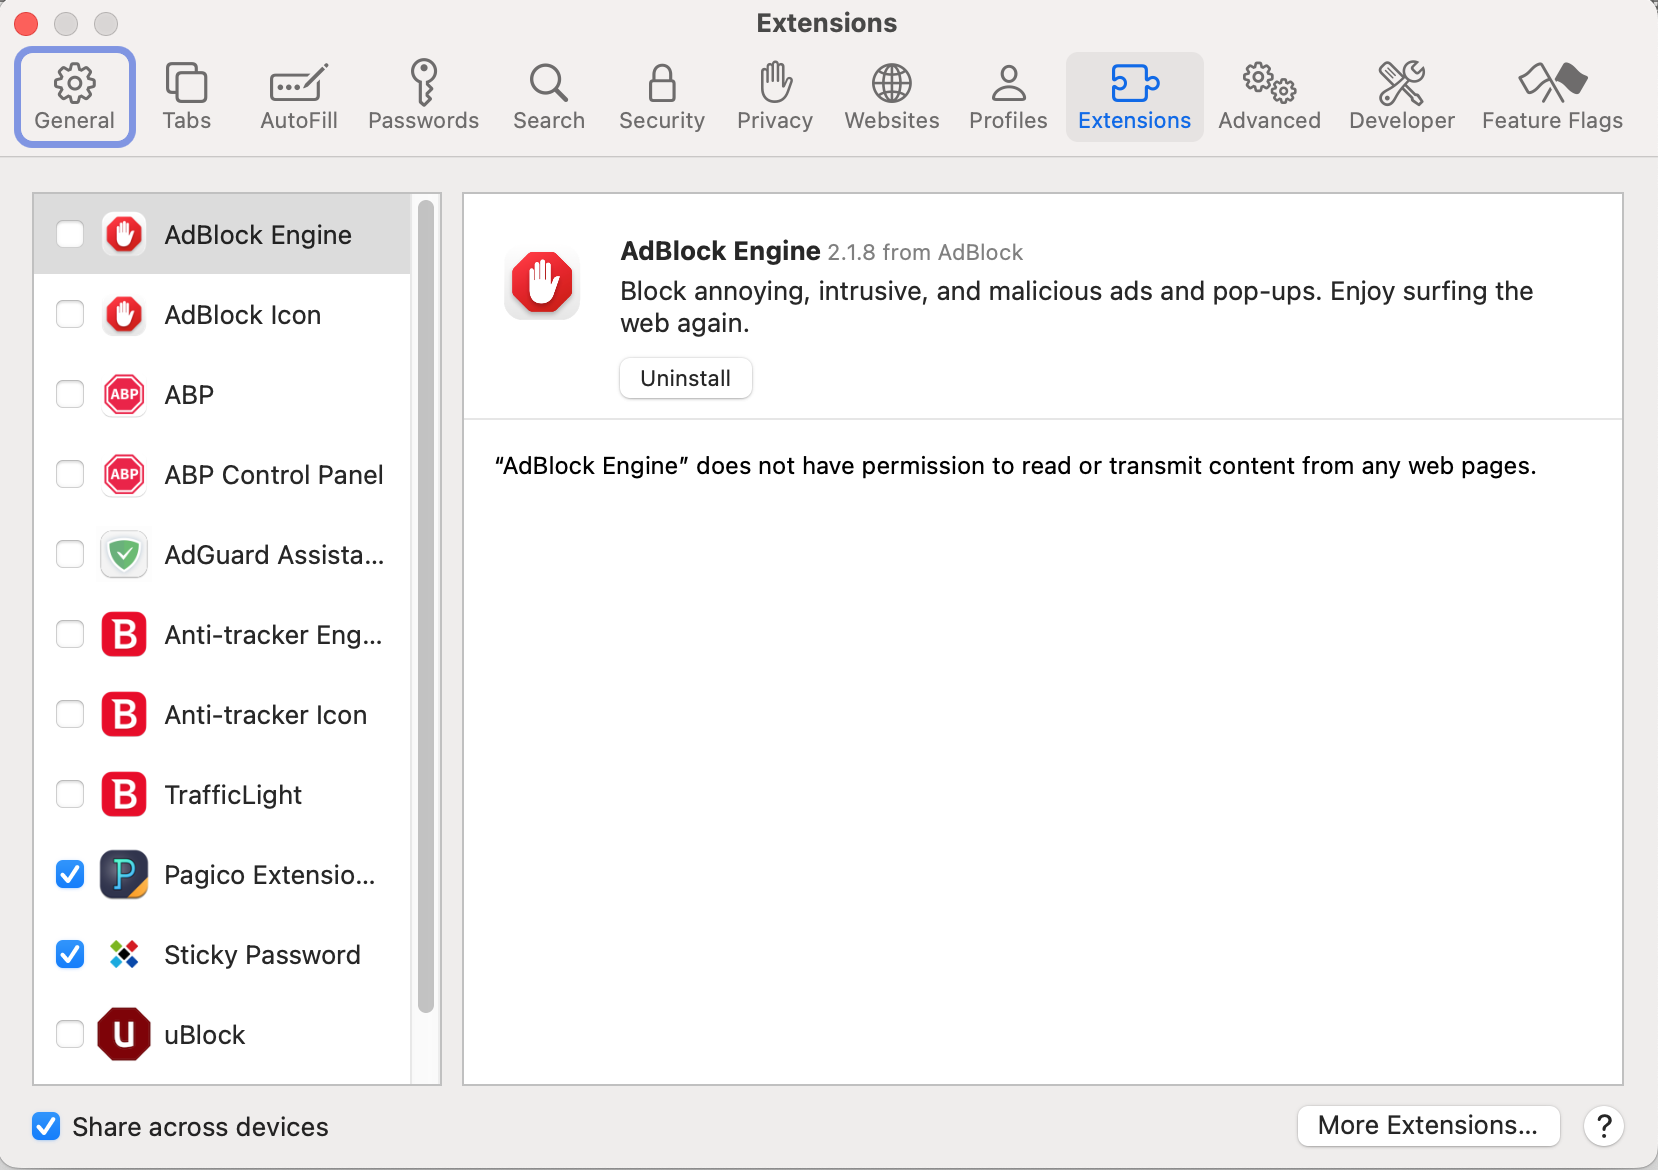This screenshot has height=1170, width=1658.
Task: Select the Pagico Extensio... row label
Action: pos(270,875)
